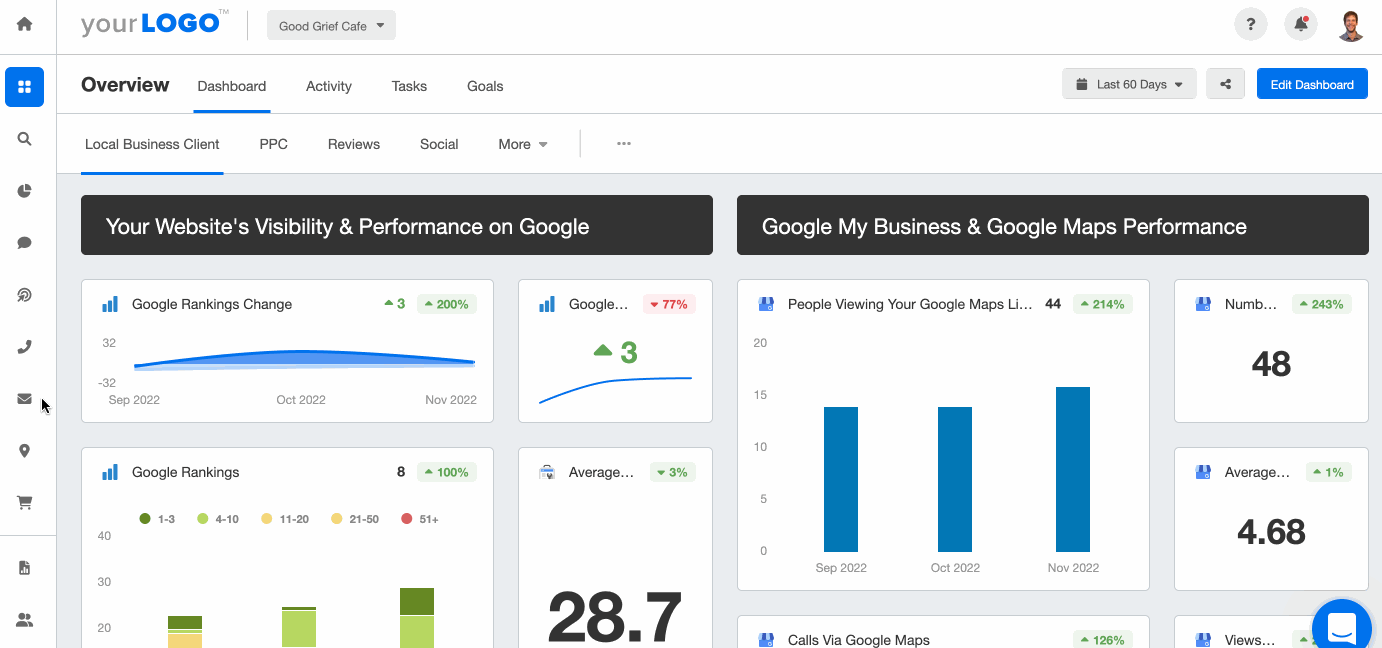1382x648 pixels.
Task: Open the shopping cart icon in sidebar
Action: pos(24,503)
